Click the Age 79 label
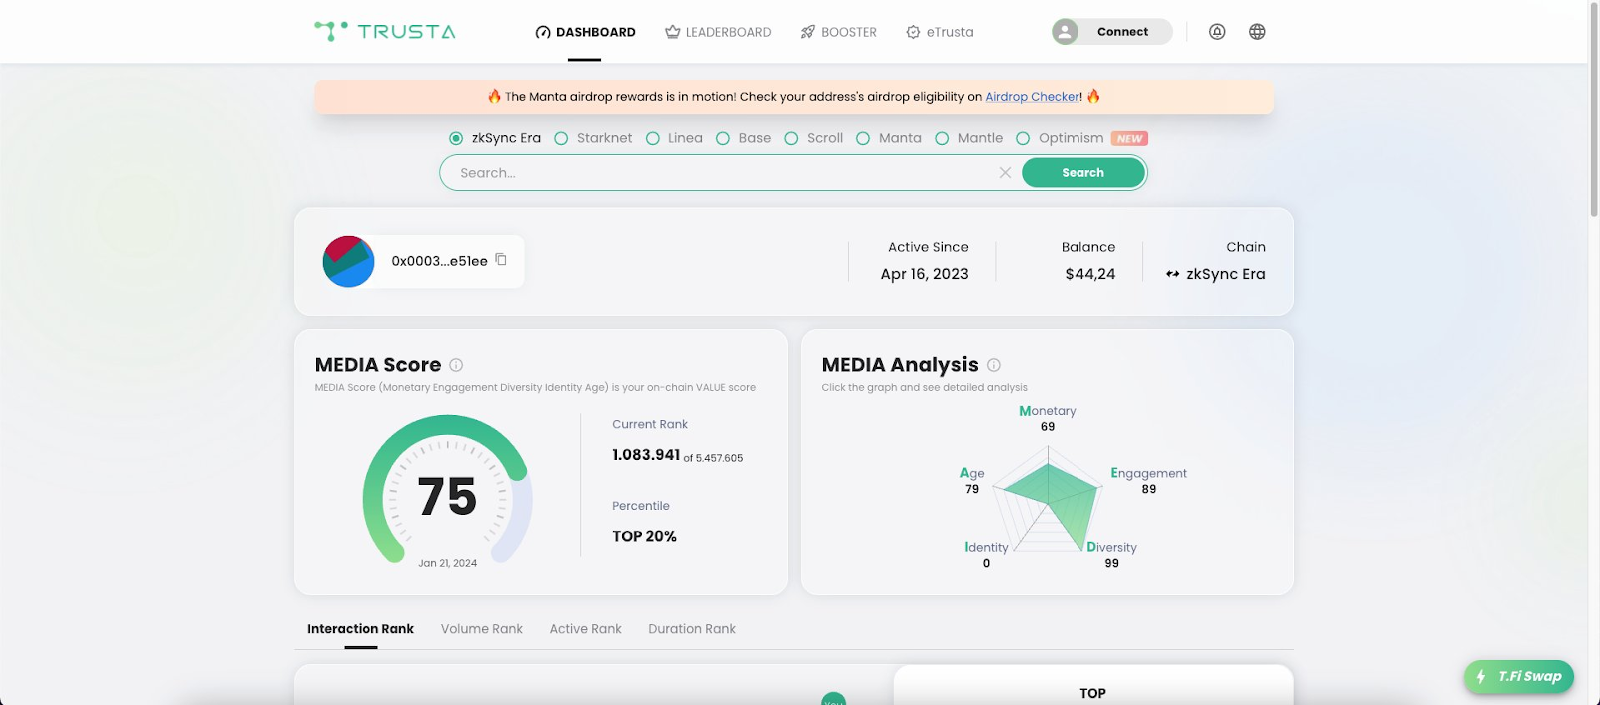 tap(972, 481)
